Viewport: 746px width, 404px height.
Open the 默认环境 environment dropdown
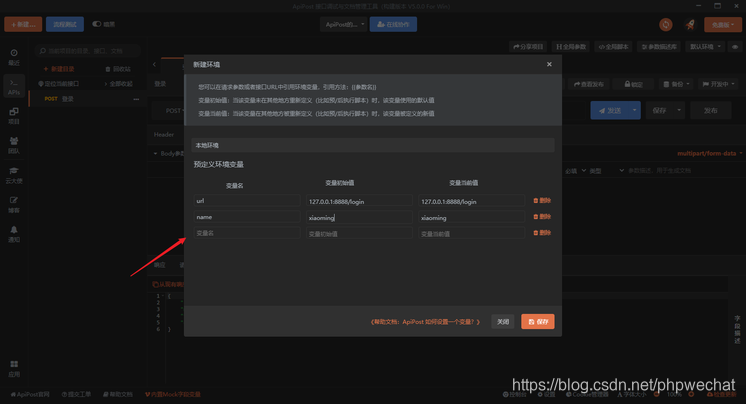(706, 47)
